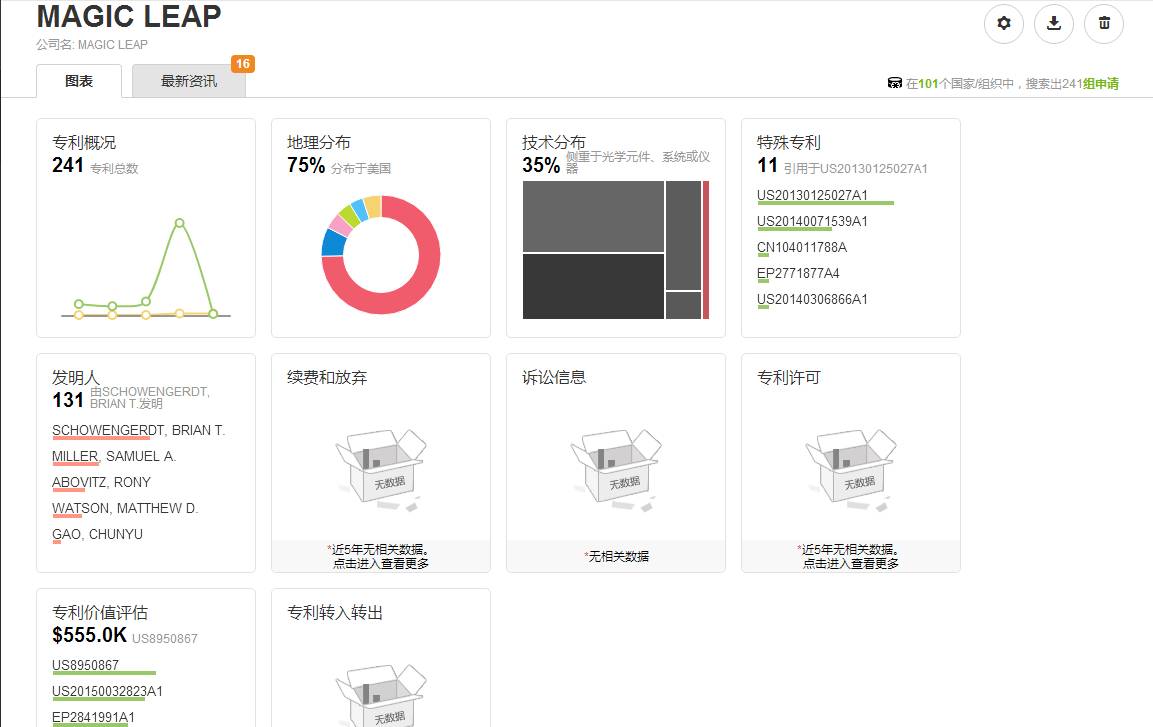The height and width of the screenshot is (727, 1153).
Task: Open the 技术分布 card title
Action: coord(554,142)
